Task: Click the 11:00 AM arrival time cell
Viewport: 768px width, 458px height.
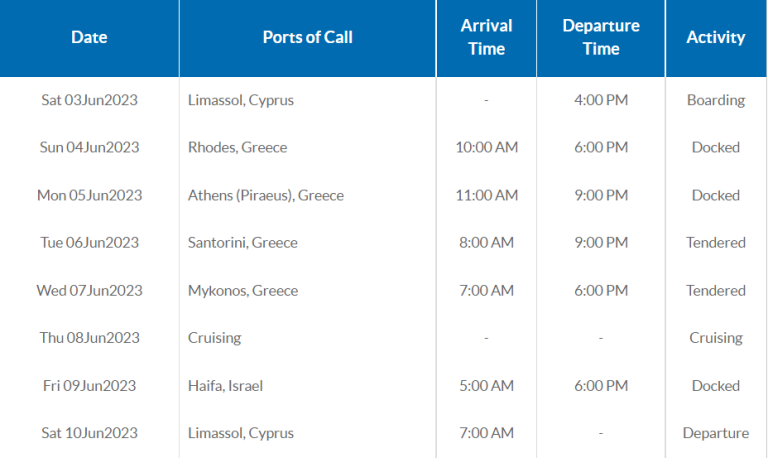Action: (486, 196)
